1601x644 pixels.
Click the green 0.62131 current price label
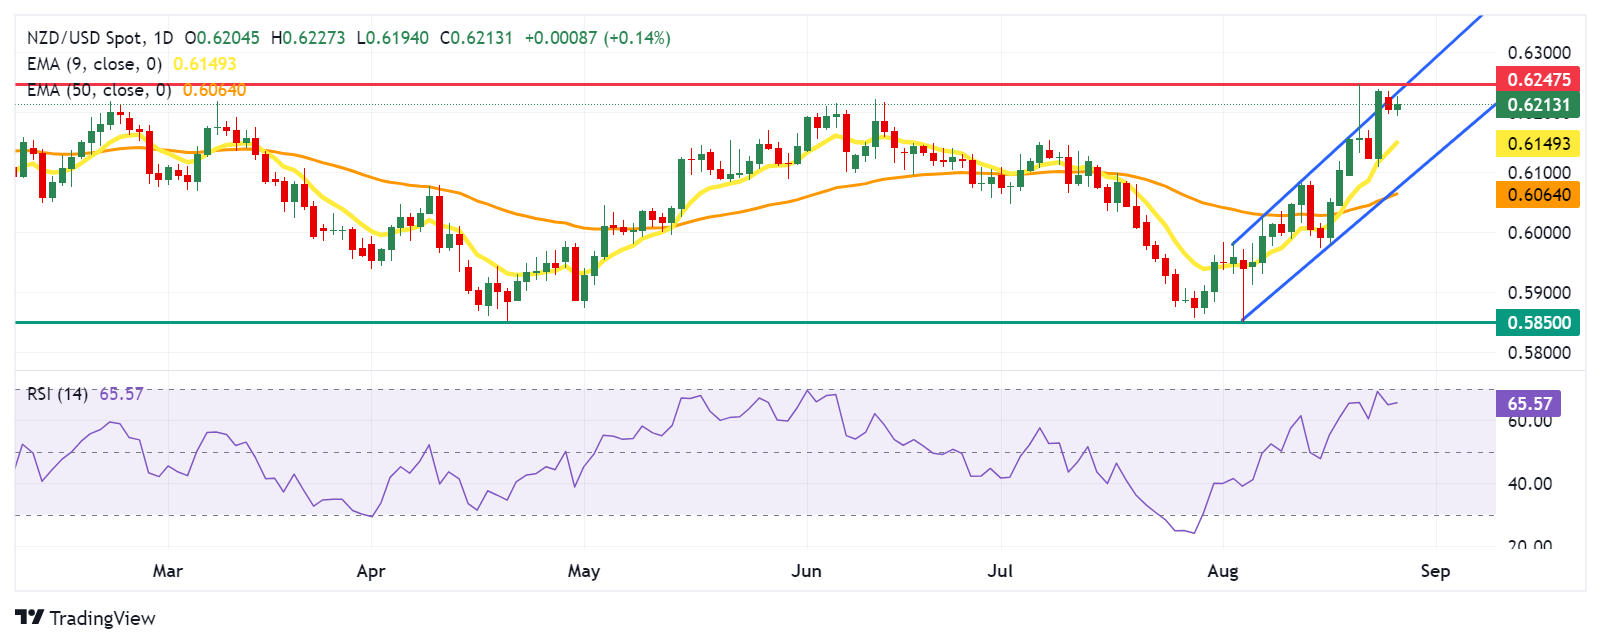coord(1538,105)
